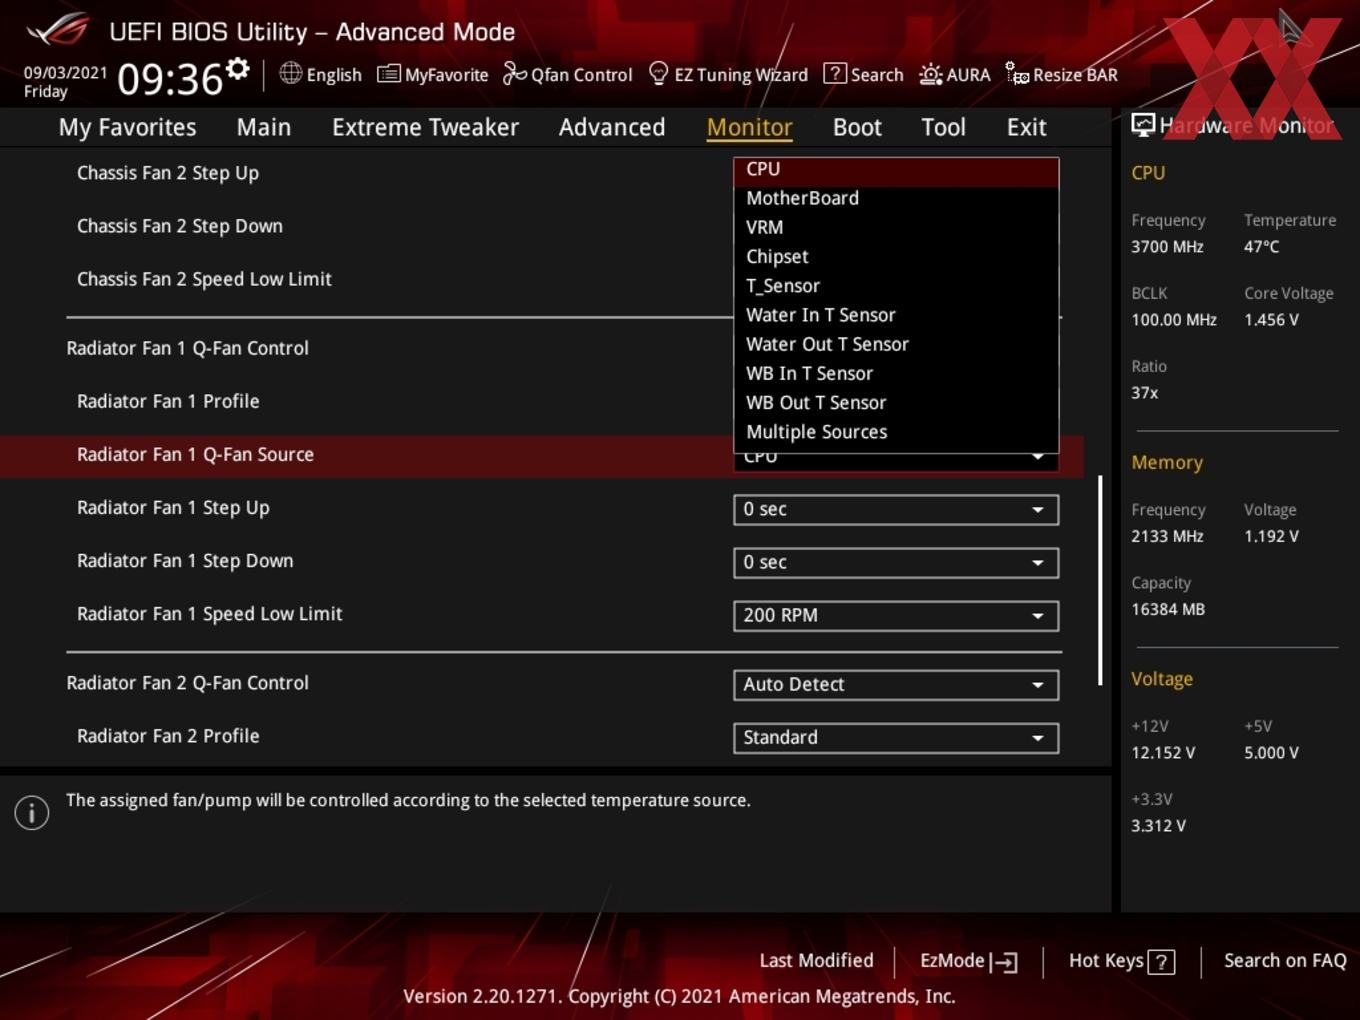Screen dimensions: 1360x1020
Task: Open AURA lighting icon
Action: [930, 74]
